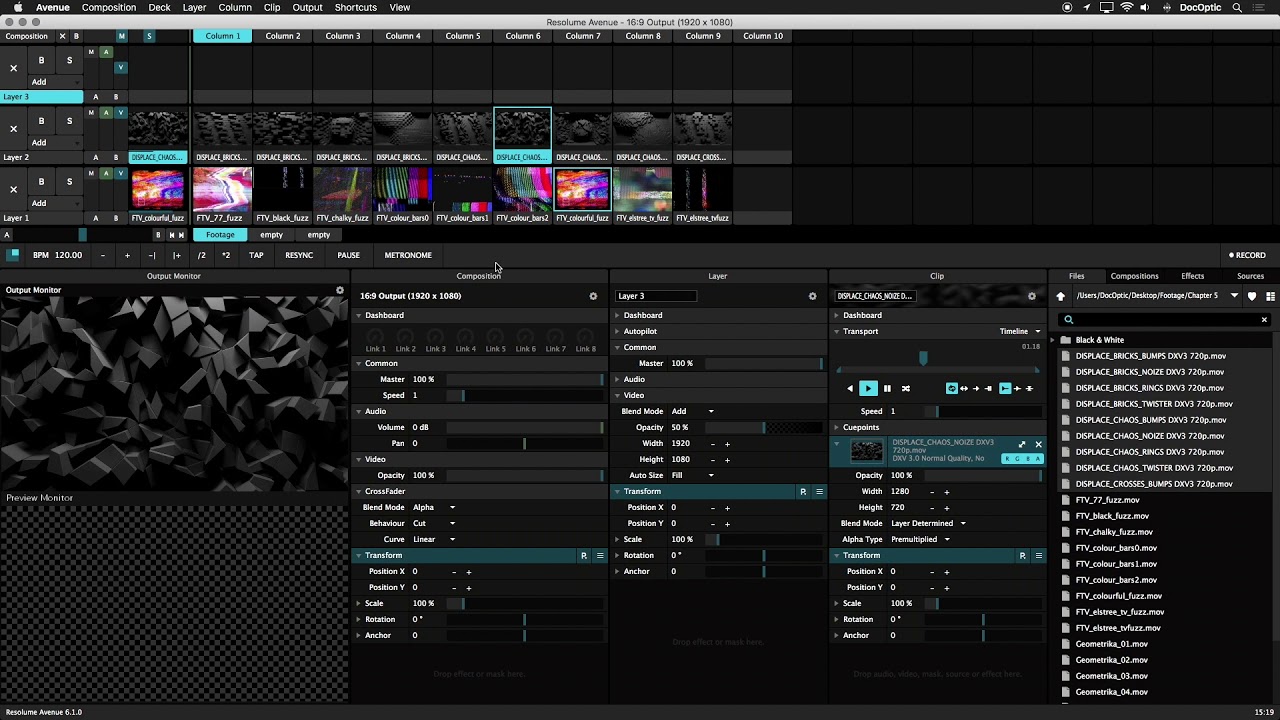
Task: Trigger the next deck column arrow
Action: [x=181, y=235]
